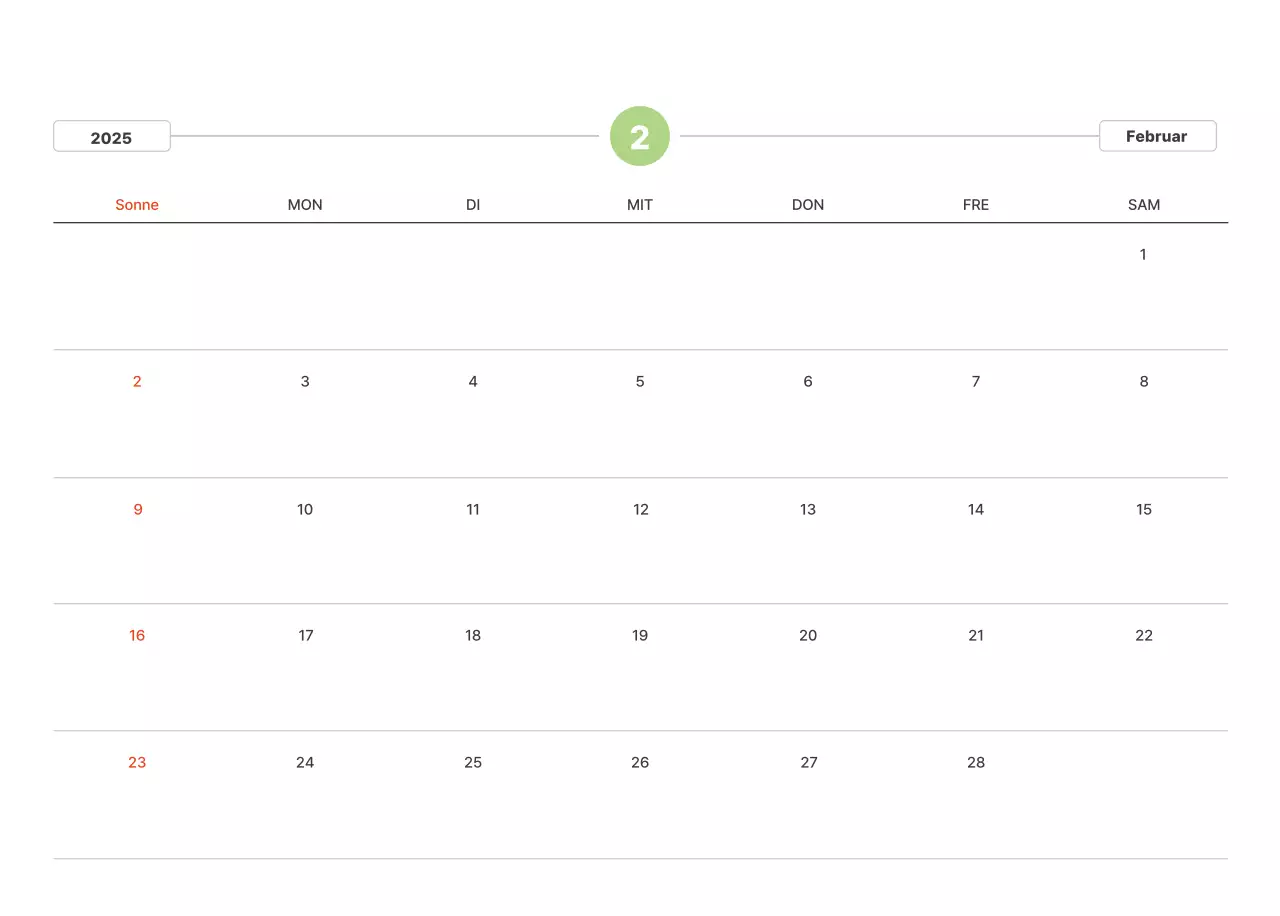The width and height of the screenshot is (1280, 916).
Task: Choose date 26 in the last row
Action: [640, 762]
